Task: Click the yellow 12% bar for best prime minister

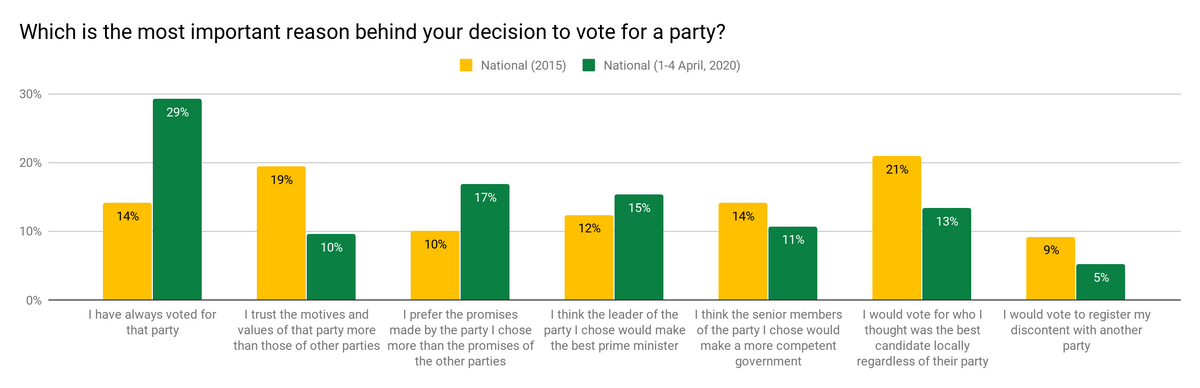Action: tap(589, 258)
